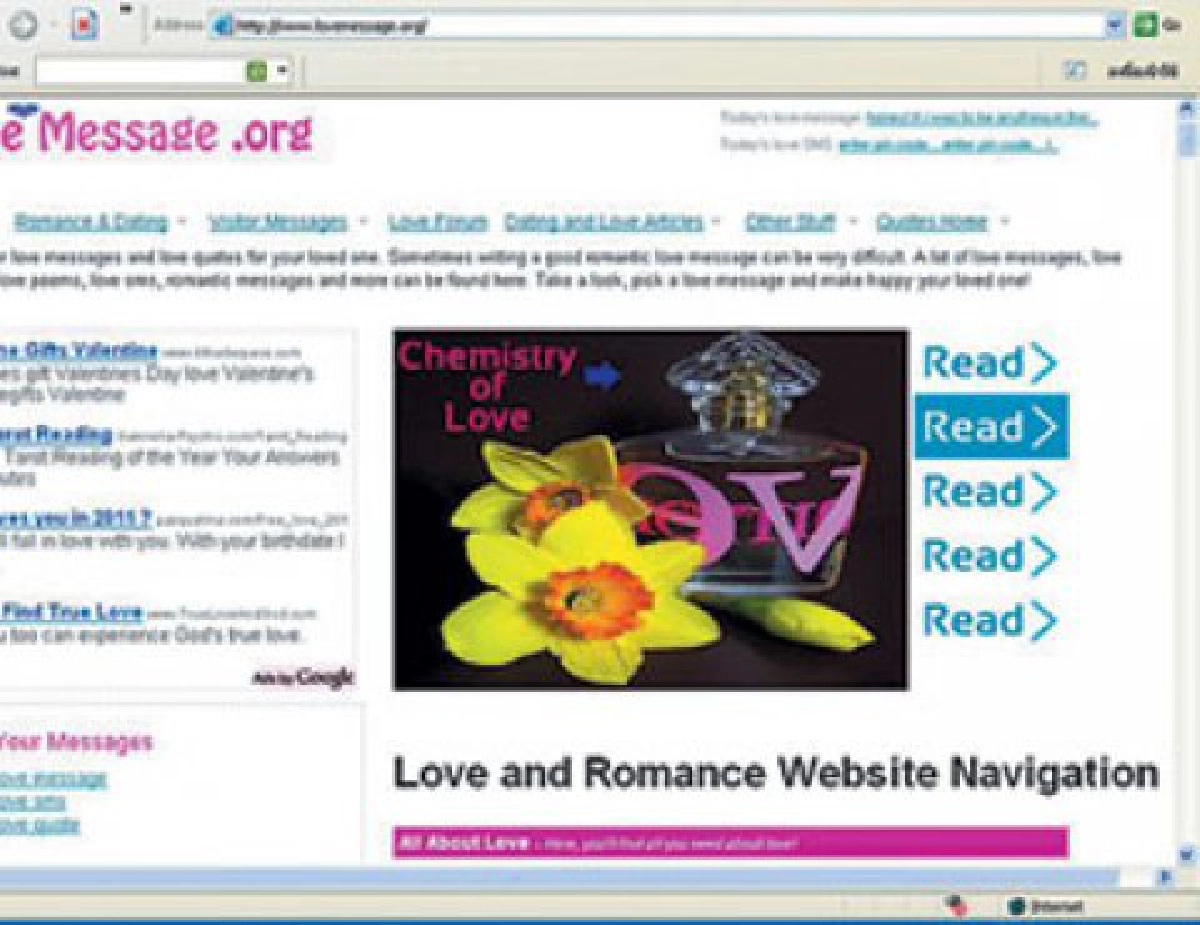
Task: Open the address bar dropdown arrow
Action: pyautogui.click(x=1116, y=26)
